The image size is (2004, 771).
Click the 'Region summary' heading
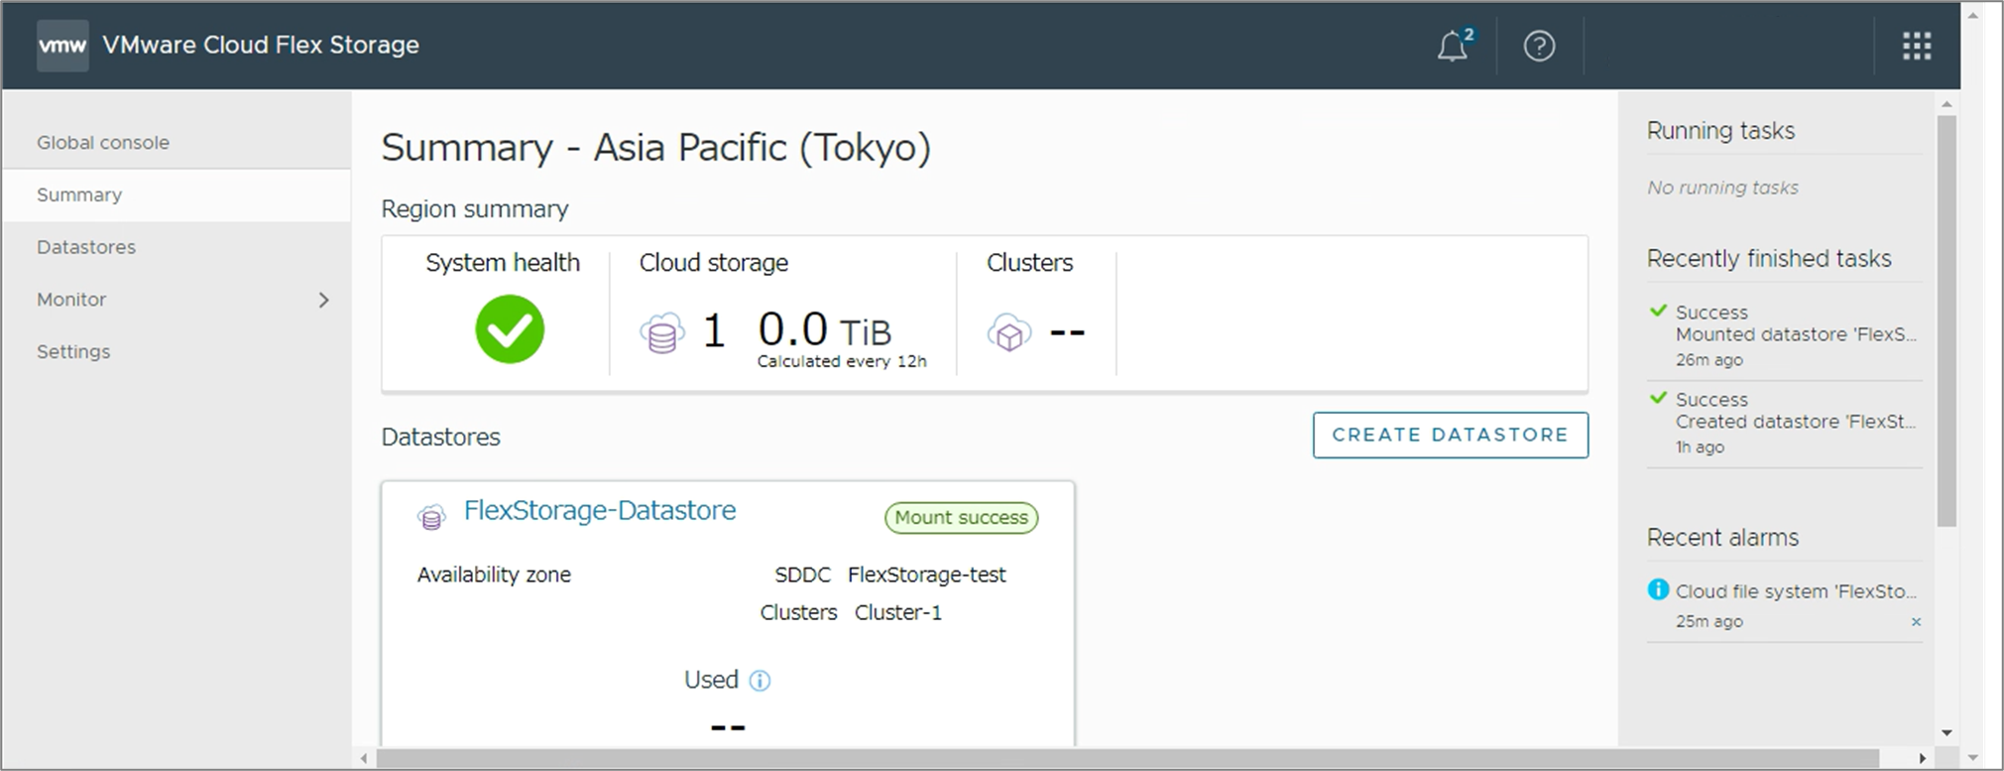475,209
